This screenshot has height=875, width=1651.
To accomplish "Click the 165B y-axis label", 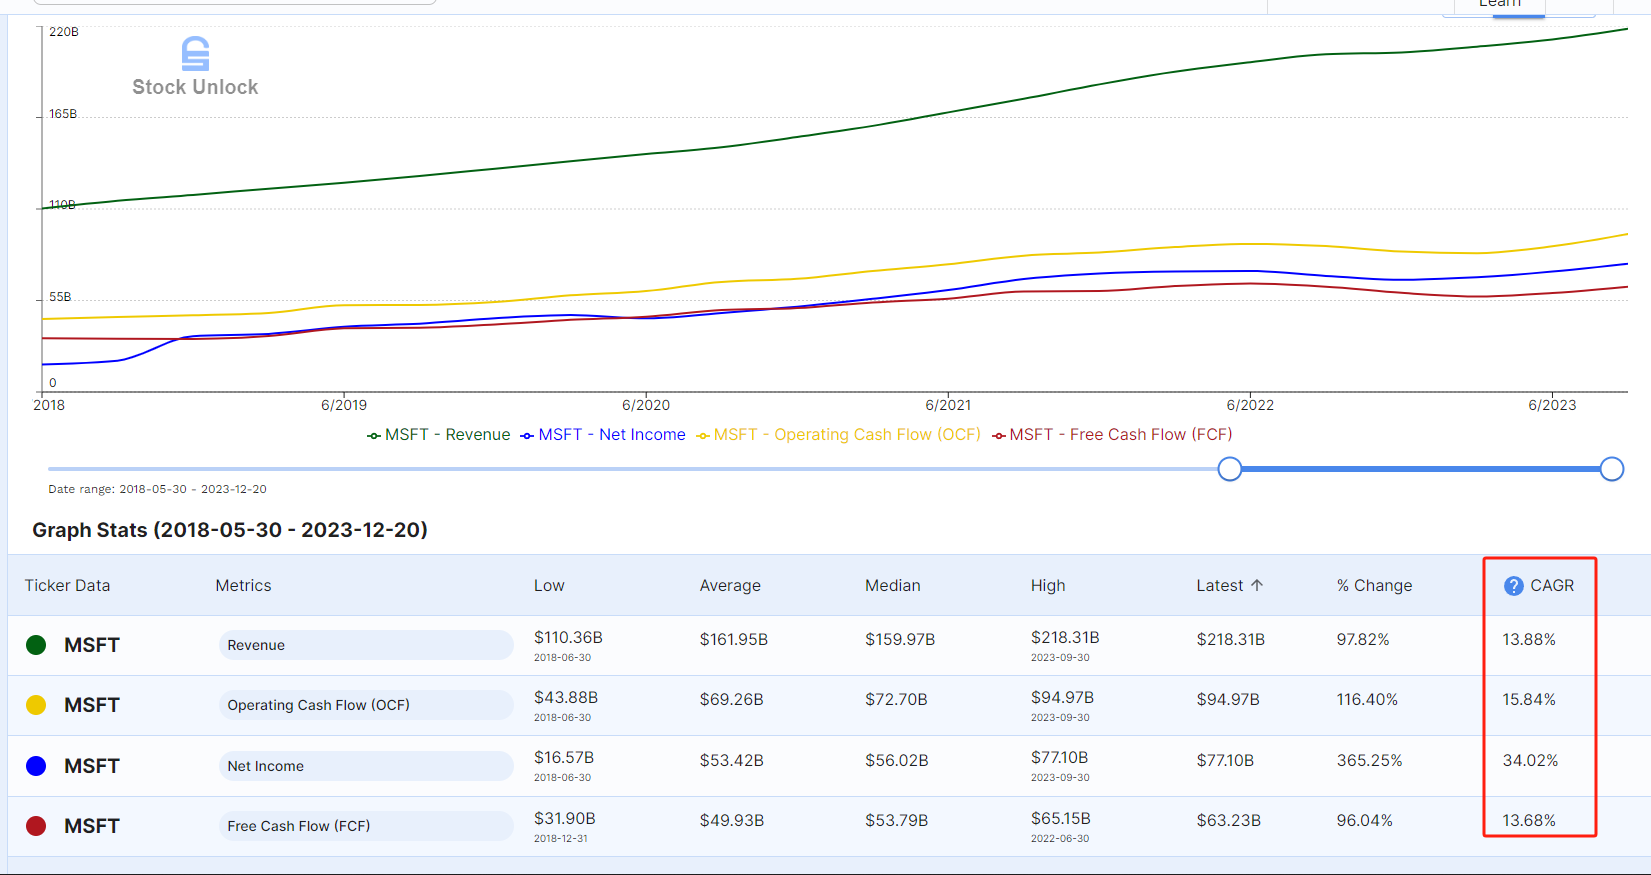I will click(x=63, y=114).
